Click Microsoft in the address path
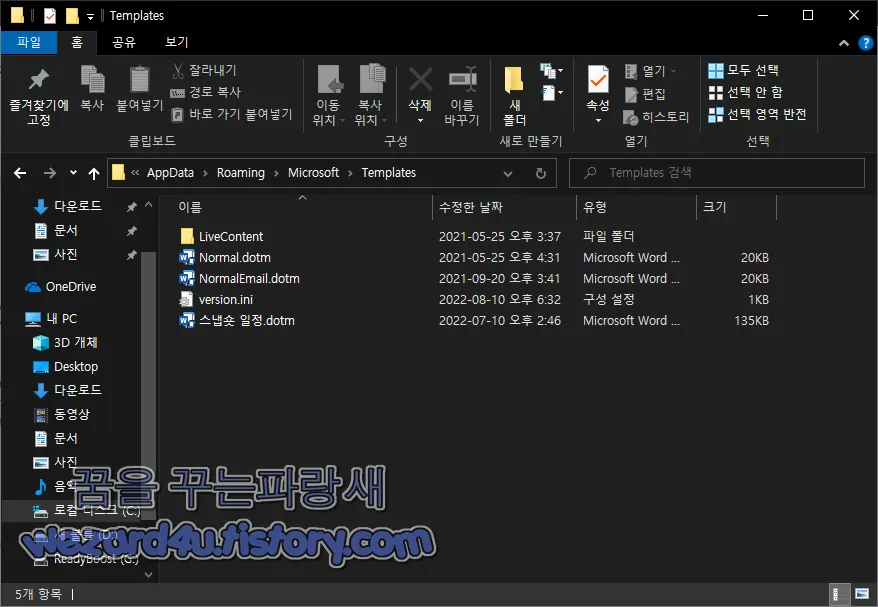The image size is (878, 607). pos(314,172)
